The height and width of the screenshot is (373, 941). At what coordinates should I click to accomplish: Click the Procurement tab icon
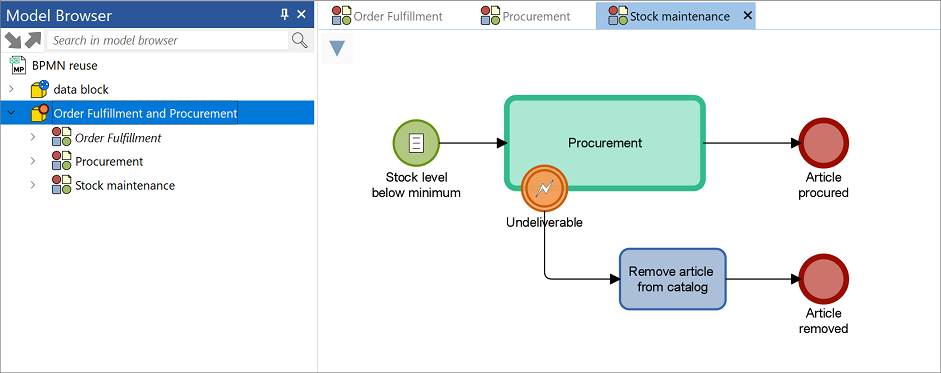coord(490,16)
